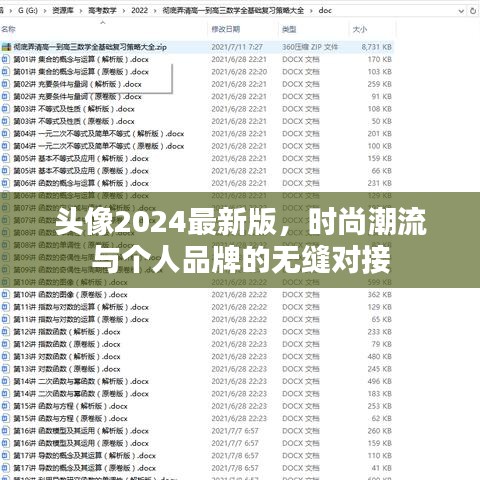Screen dimensions: 480x480
Task: Select 第15讲 函数与方程(原卷版).docx name
Action: click(70, 418)
